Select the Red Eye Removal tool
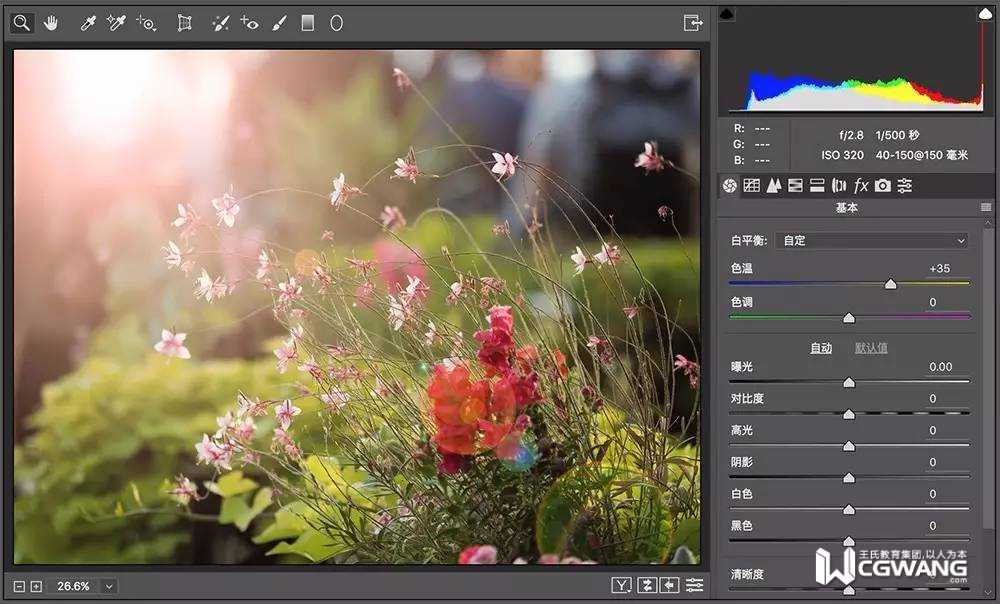Screen dimensions: 1000x604 tap(249, 24)
